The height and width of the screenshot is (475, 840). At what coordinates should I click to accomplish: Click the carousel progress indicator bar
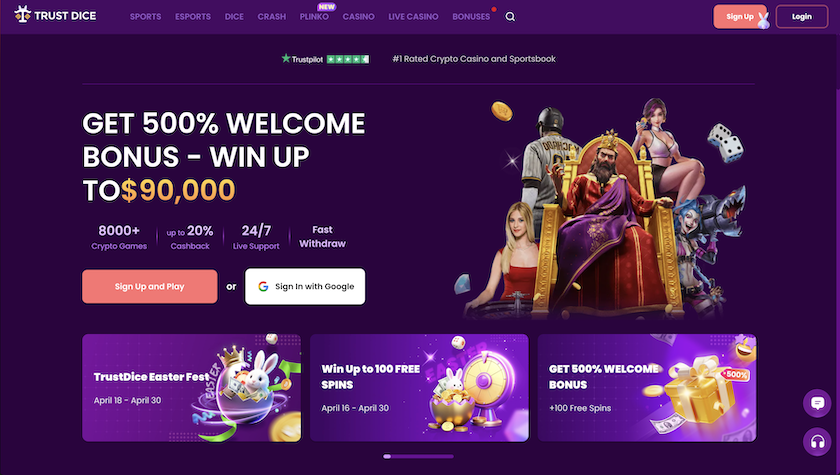[x=418, y=456]
